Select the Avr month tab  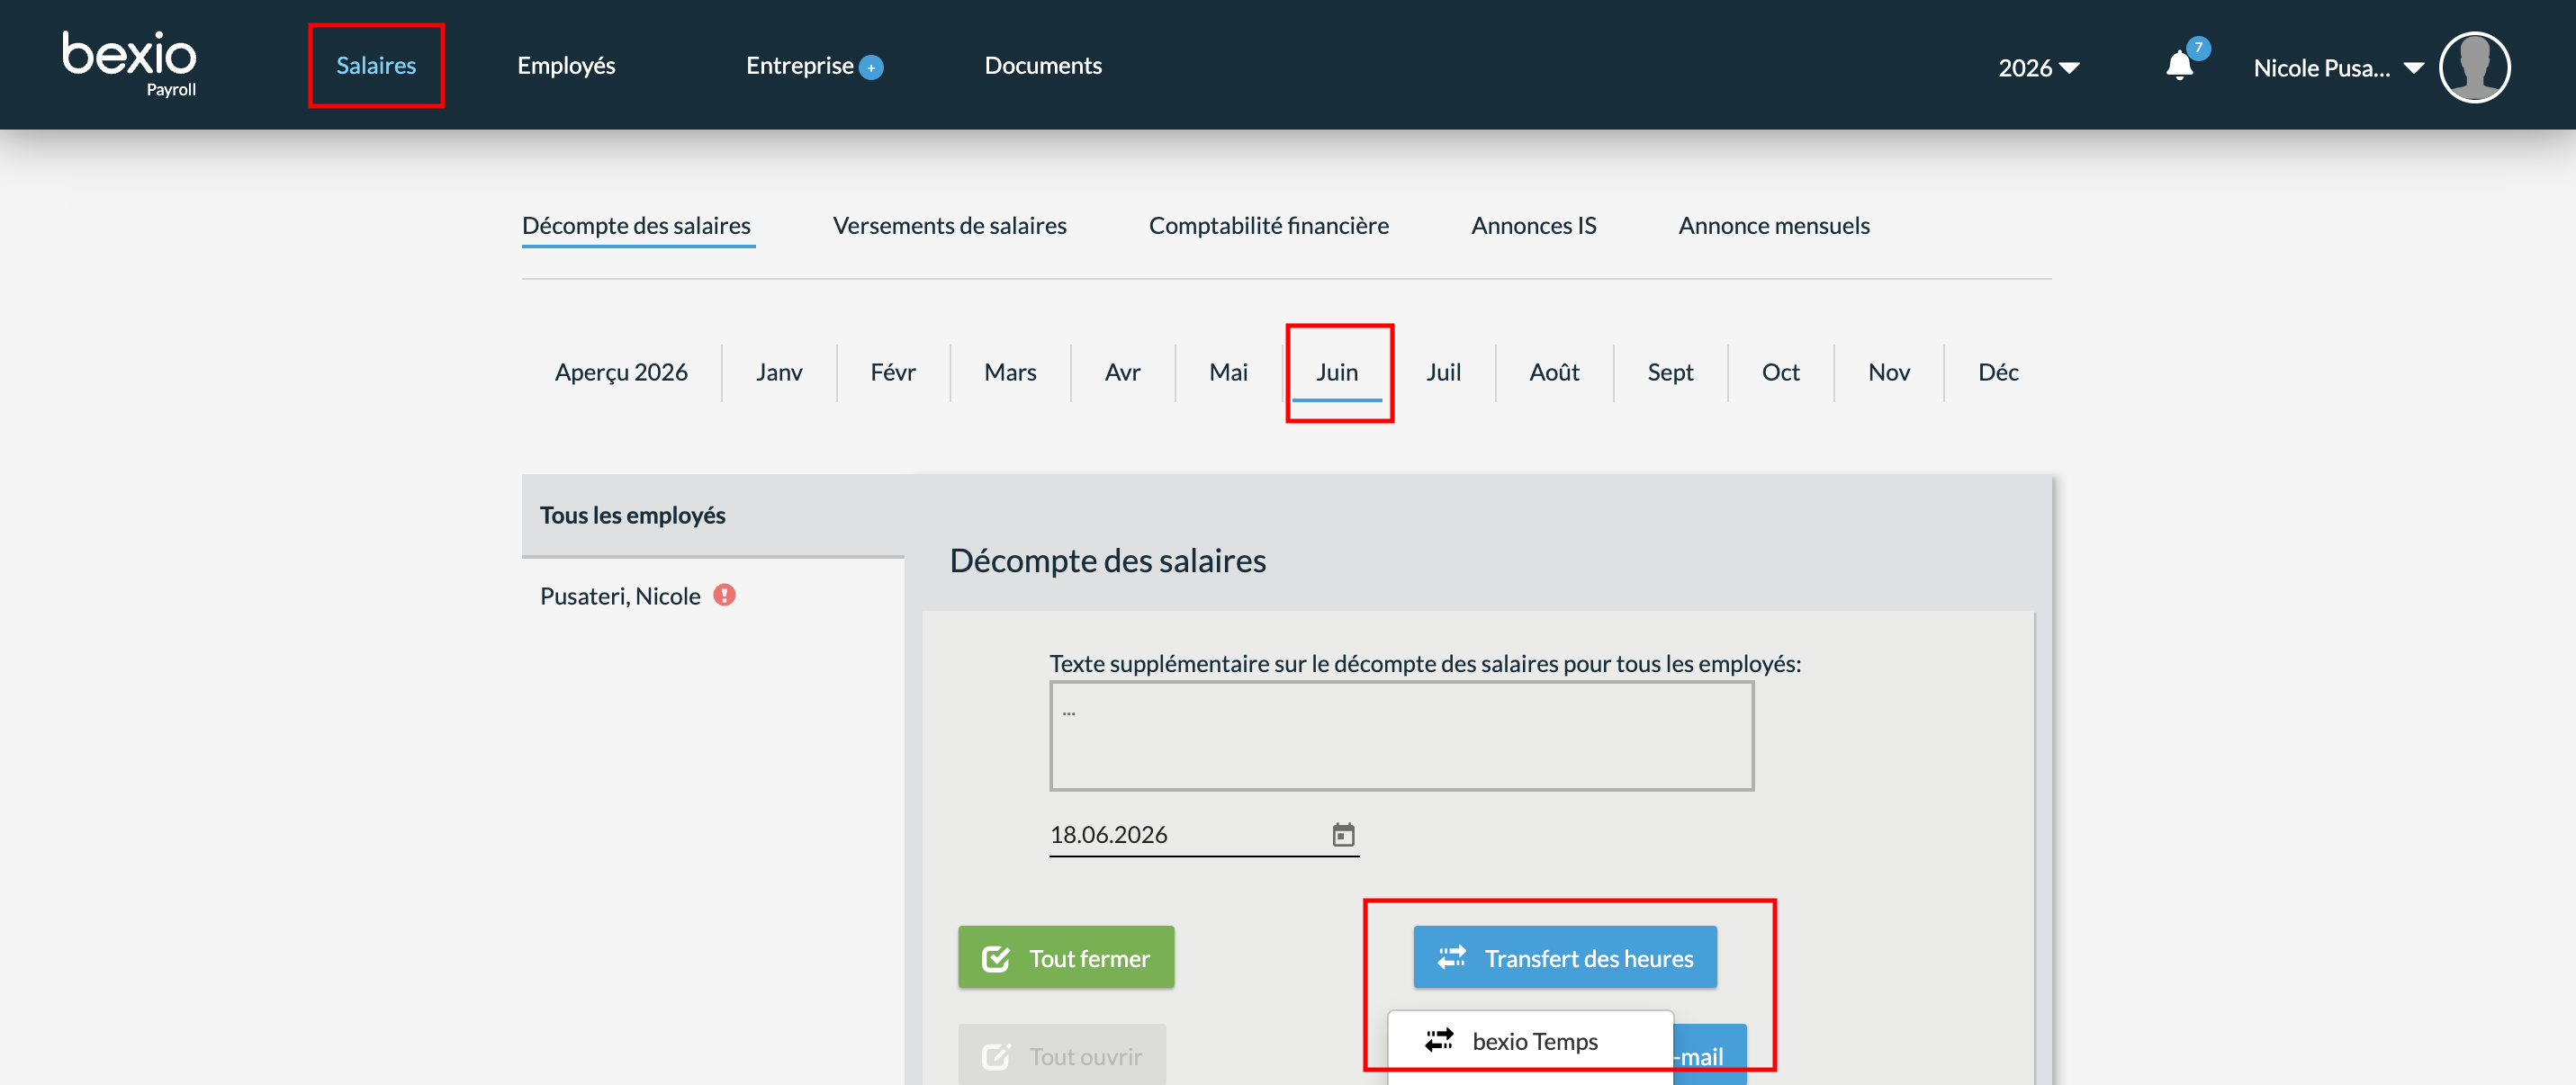tap(1122, 372)
